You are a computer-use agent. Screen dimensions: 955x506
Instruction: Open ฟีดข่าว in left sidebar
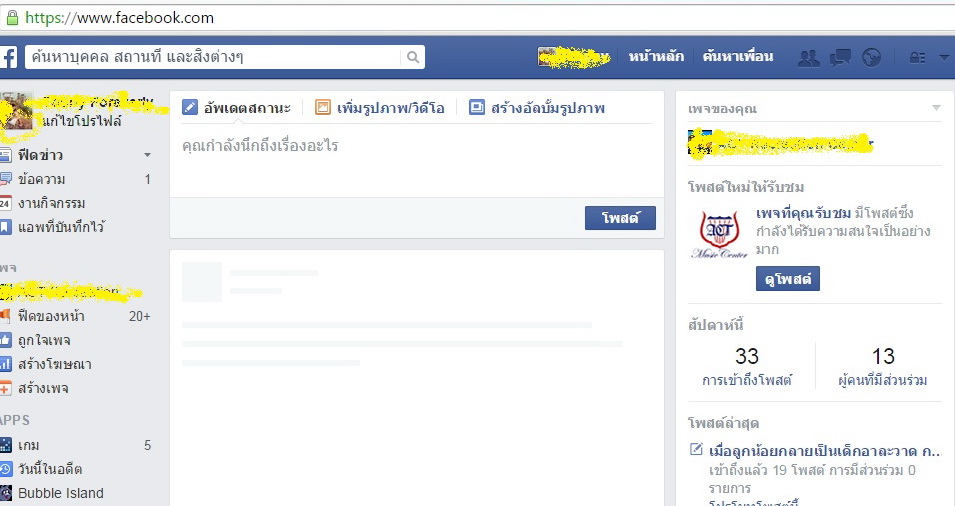click(40, 155)
